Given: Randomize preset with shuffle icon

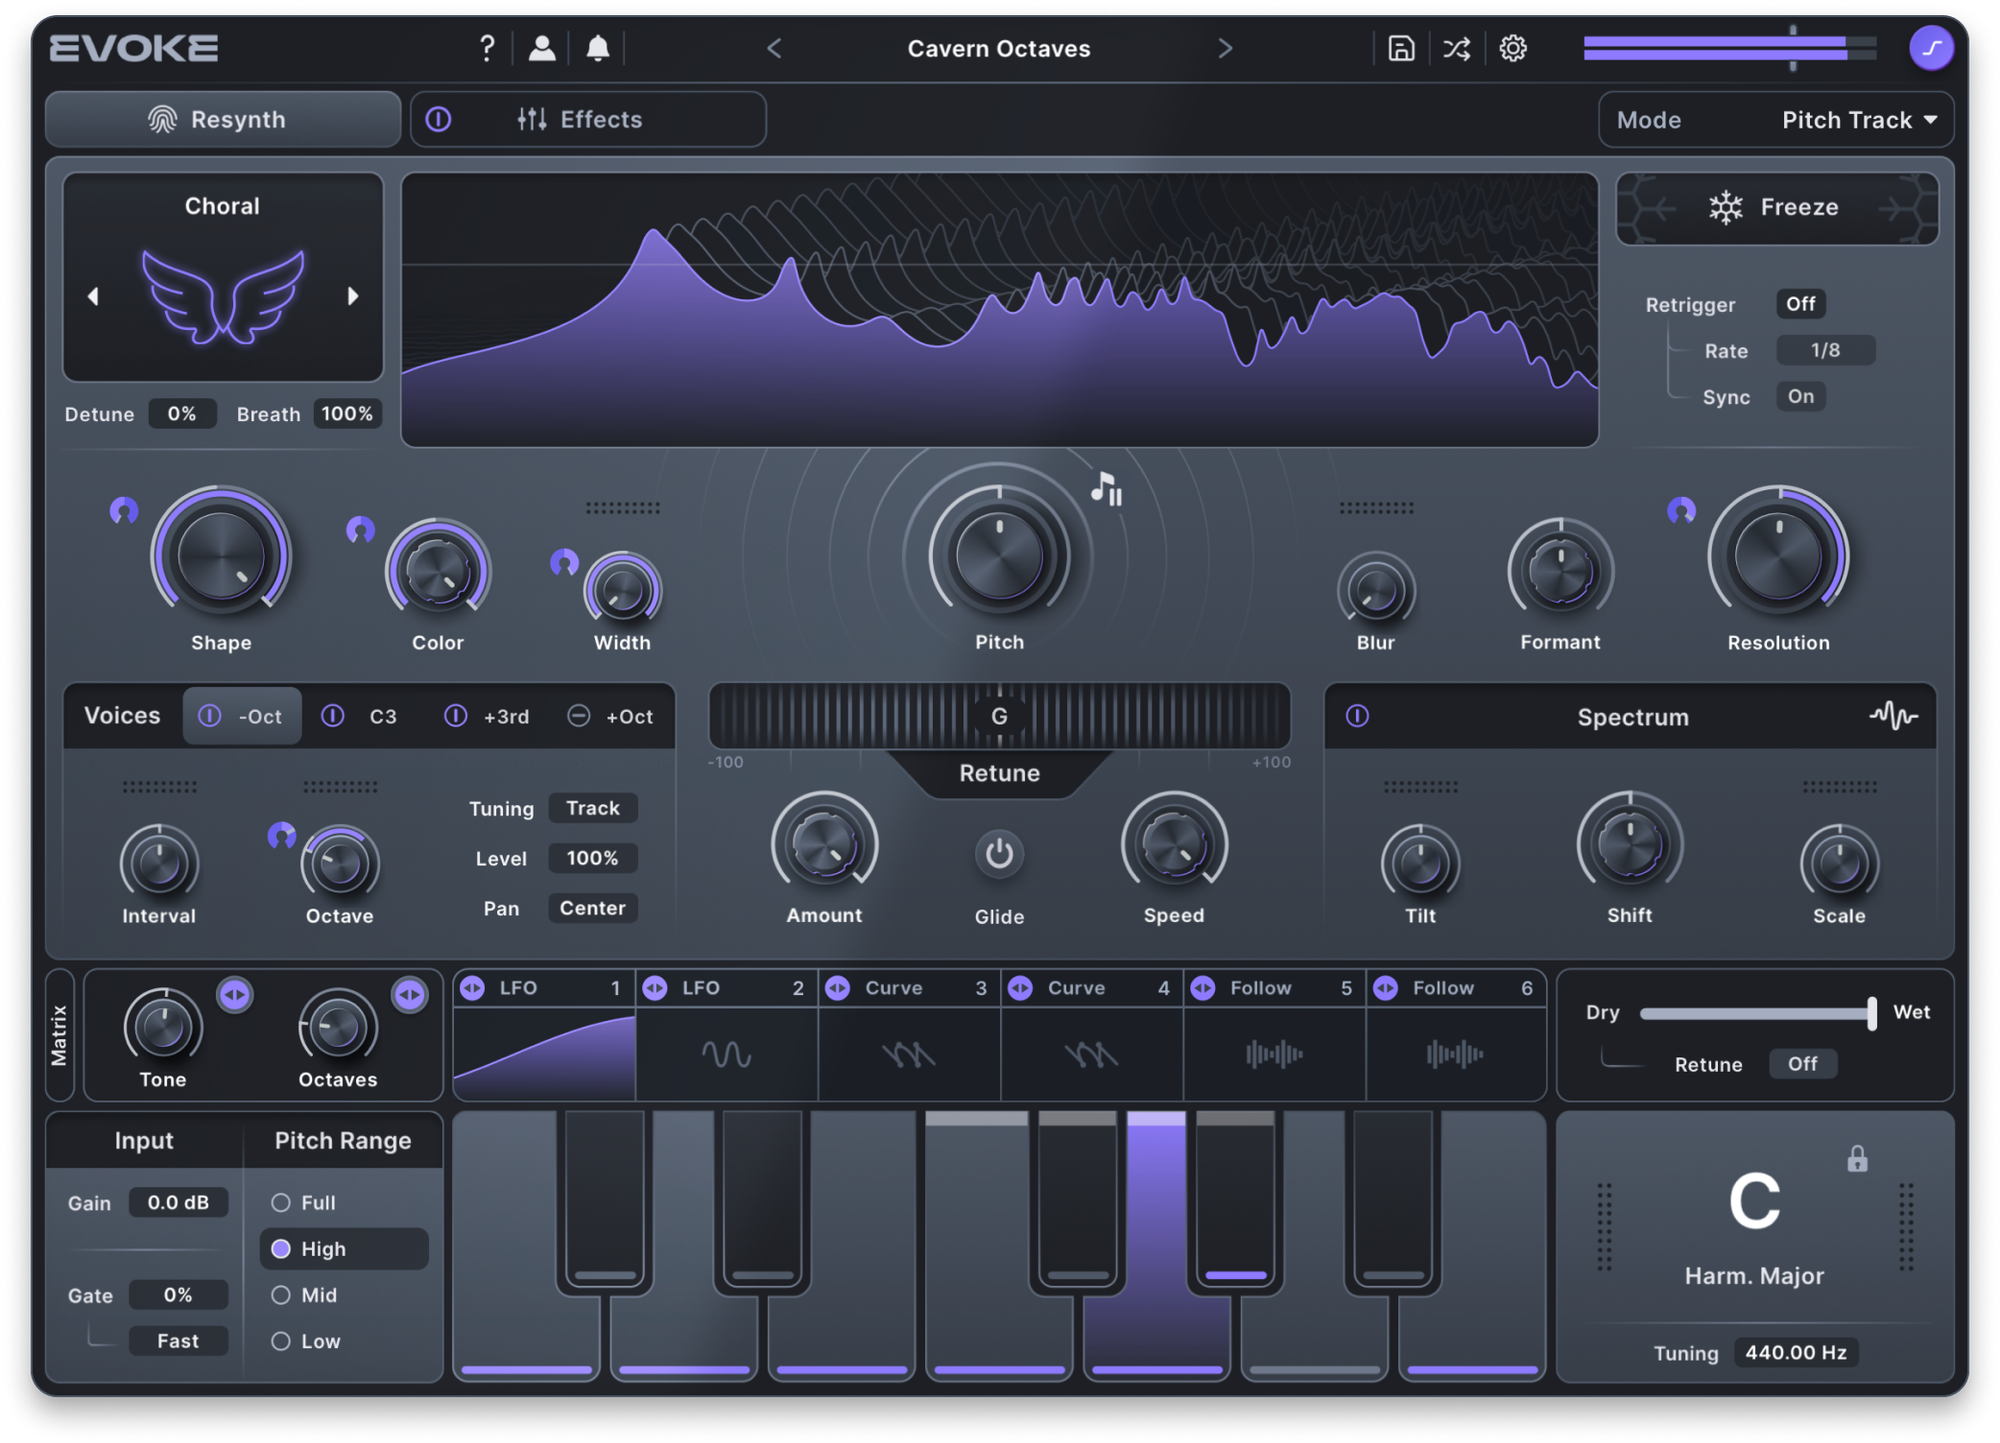Looking at the screenshot, I should pos(1457,48).
